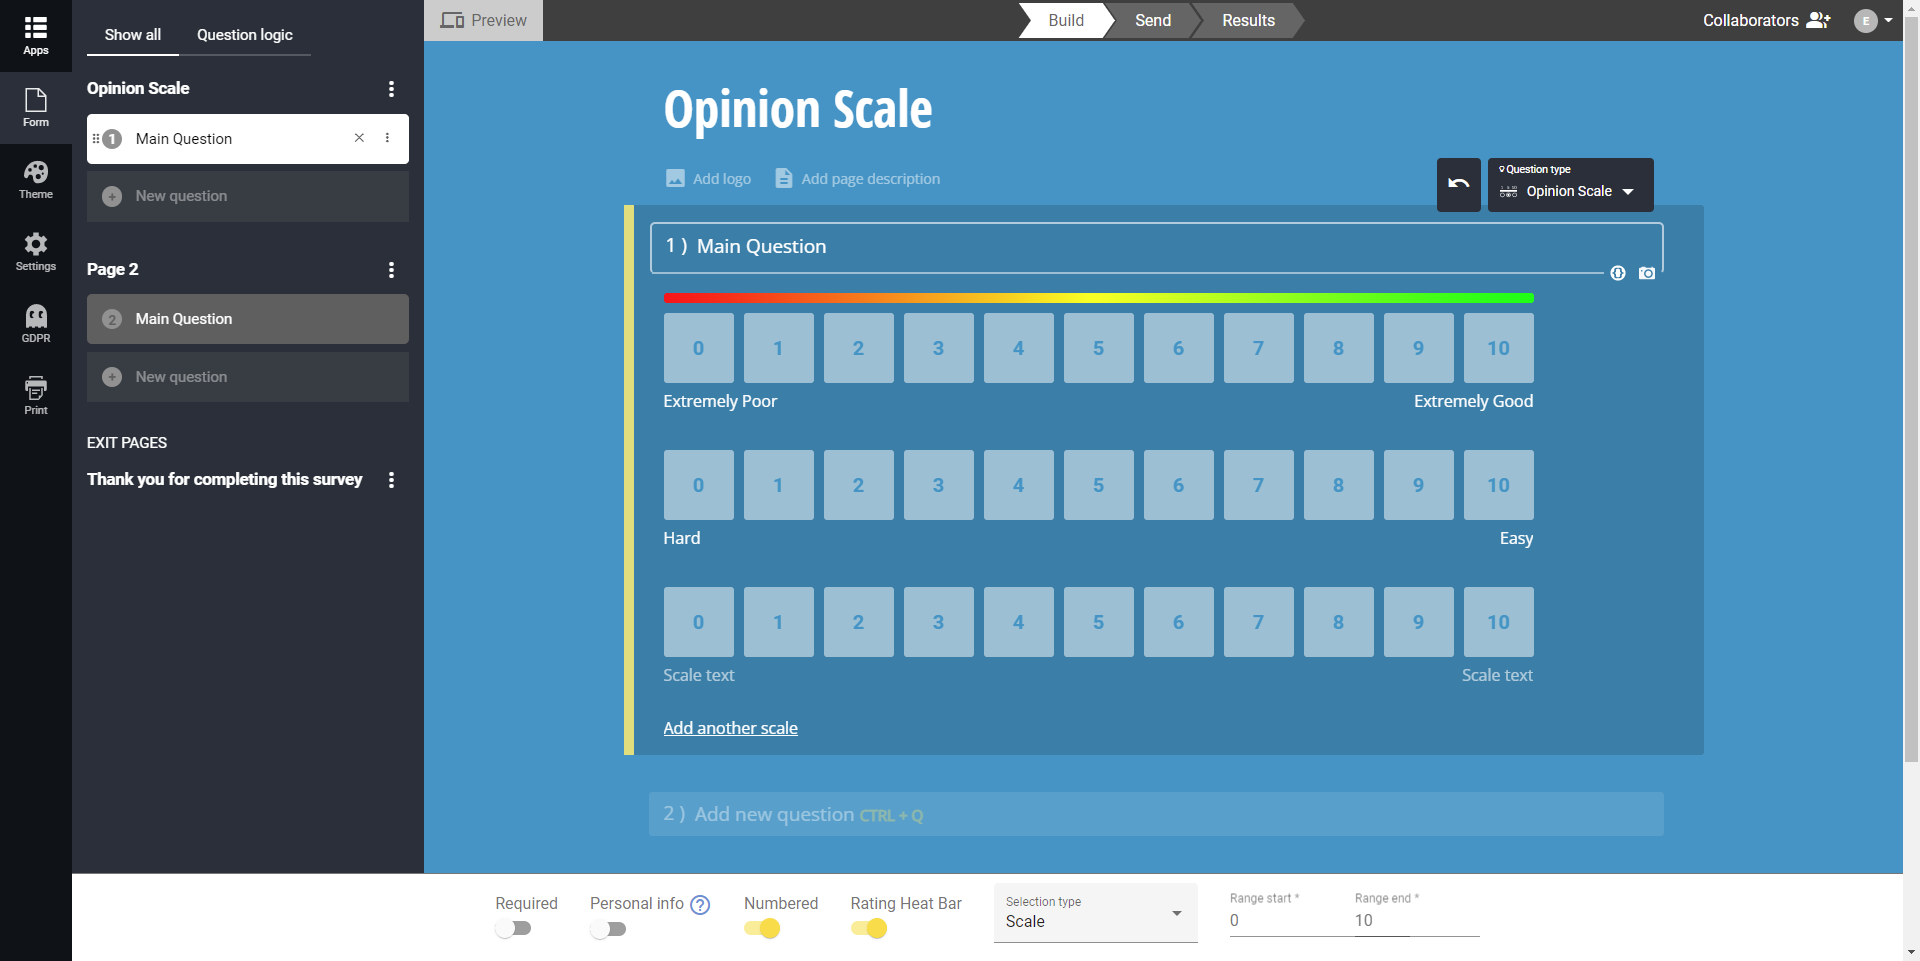Click the Add page description icon
Image resolution: width=1920 pixels, height=961 pixels.
click(784, 178)
